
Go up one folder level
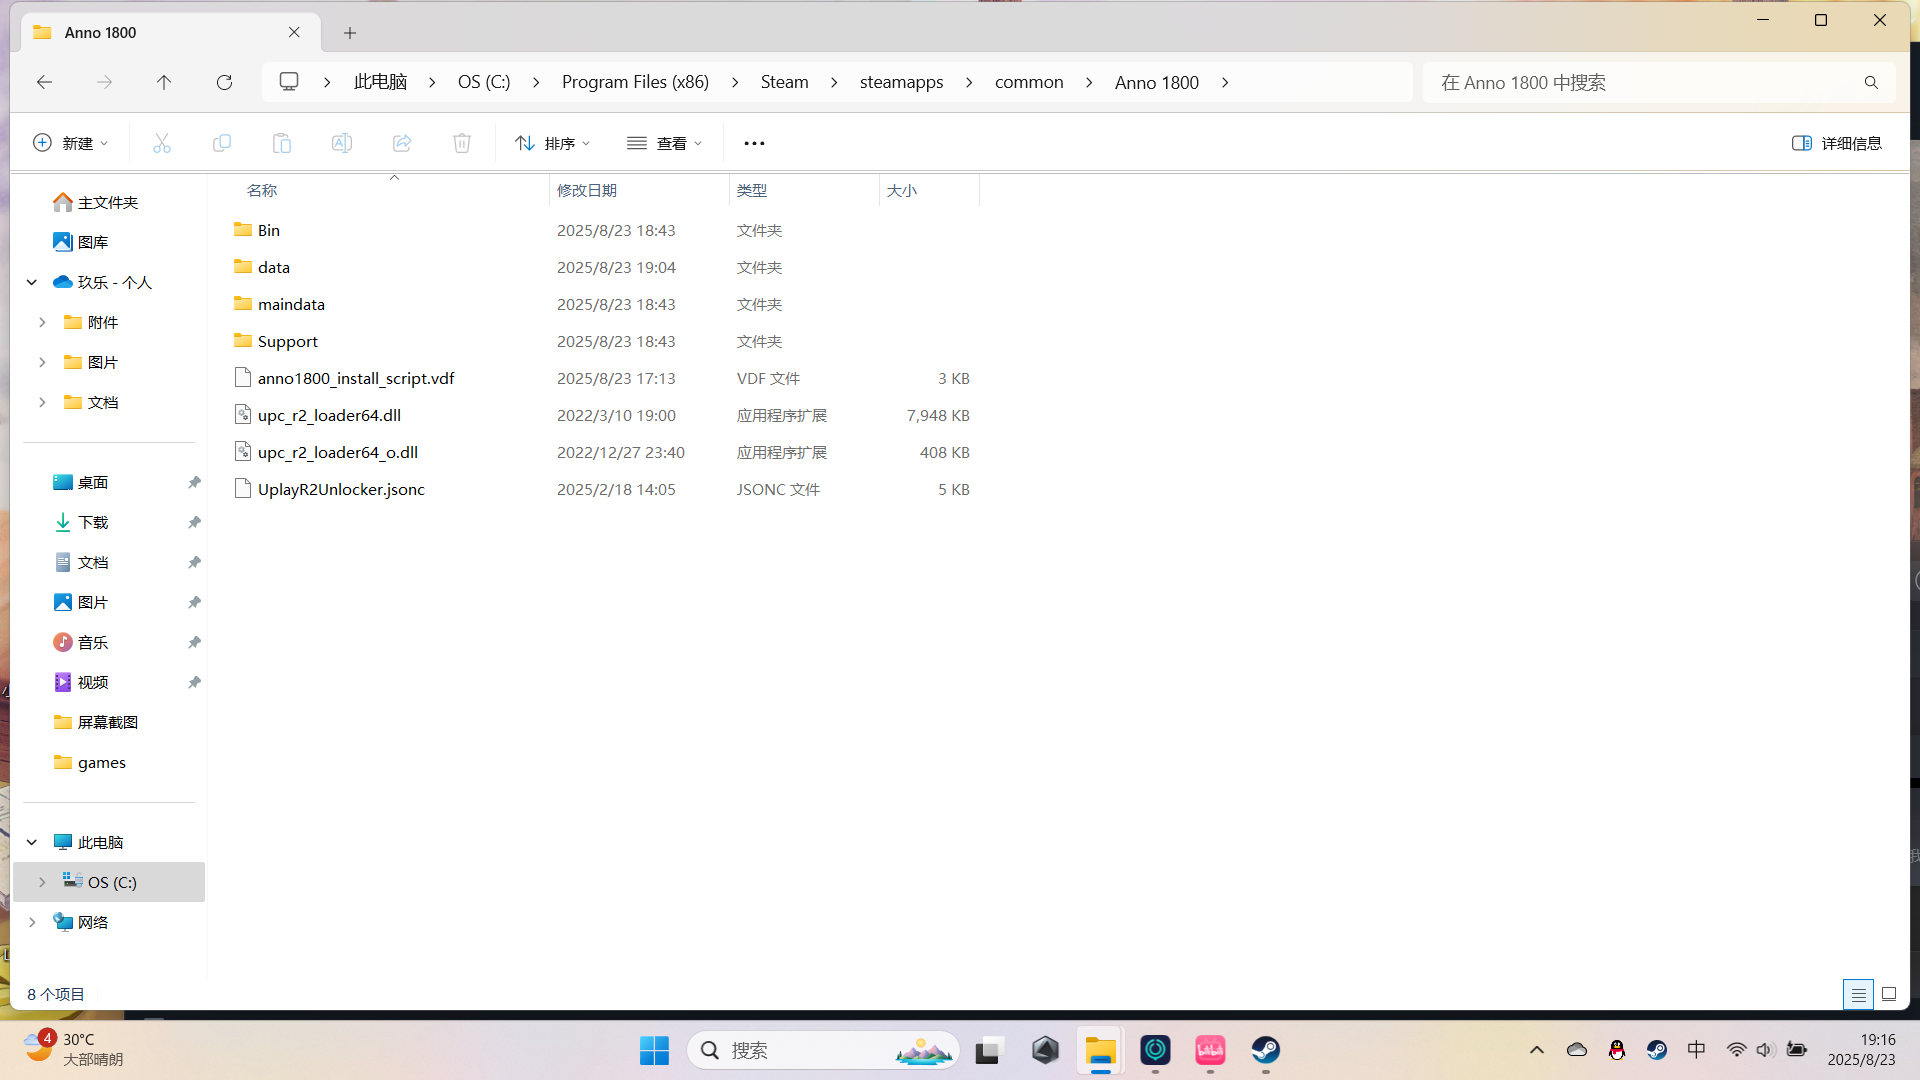tap(164, 82)
